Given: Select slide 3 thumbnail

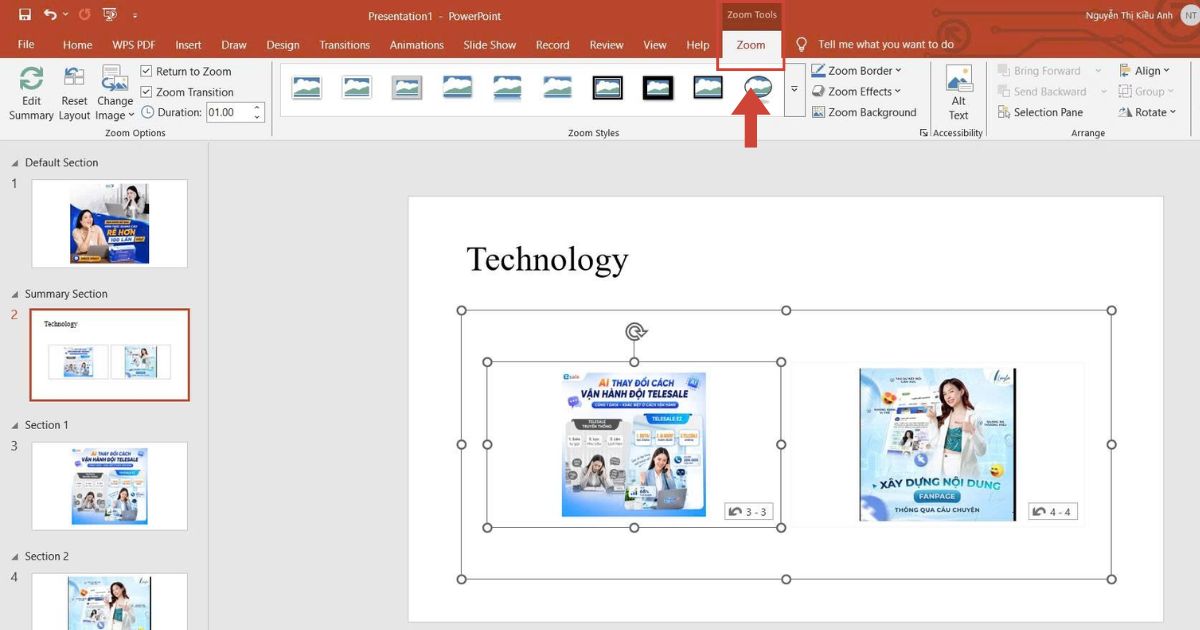Looking at the screenshot, I should point(109,486).
